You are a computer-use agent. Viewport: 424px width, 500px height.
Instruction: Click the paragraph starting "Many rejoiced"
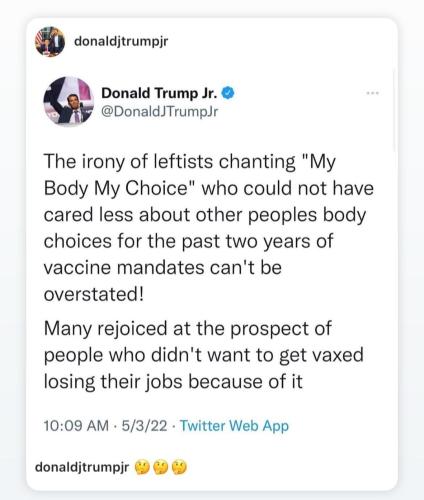click(203, 355)
